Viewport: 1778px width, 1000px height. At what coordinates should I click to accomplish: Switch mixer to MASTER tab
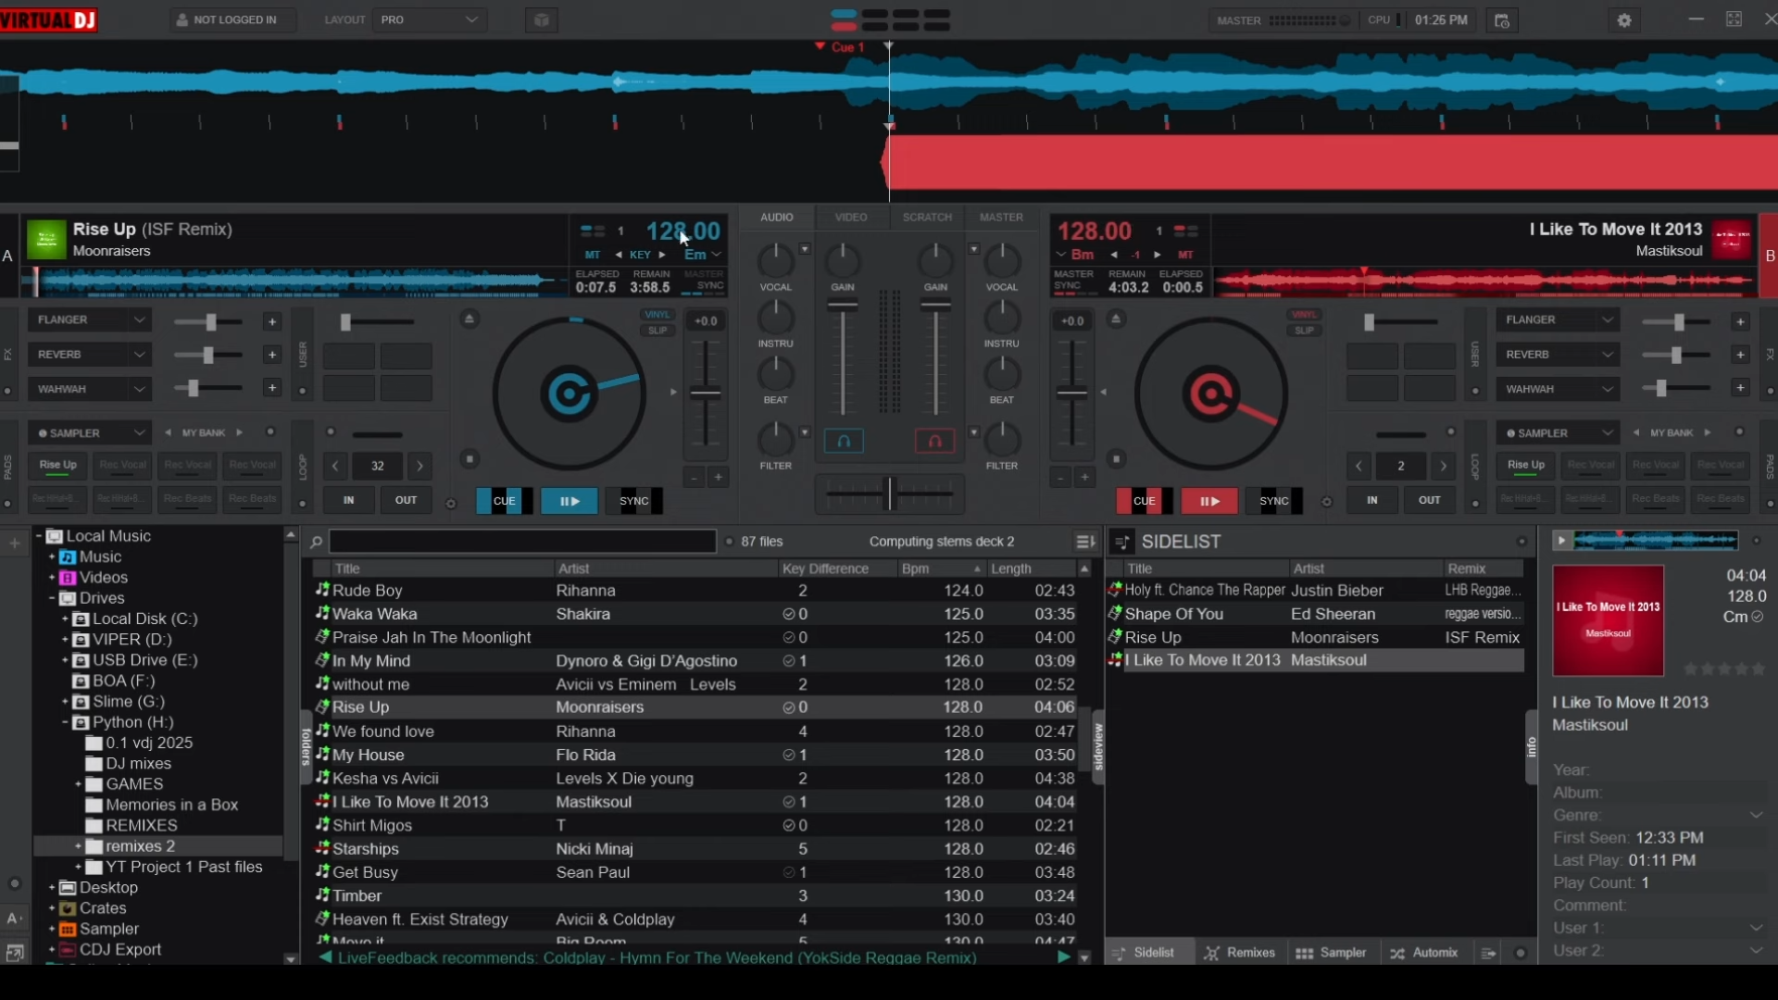click(1001, 217)
